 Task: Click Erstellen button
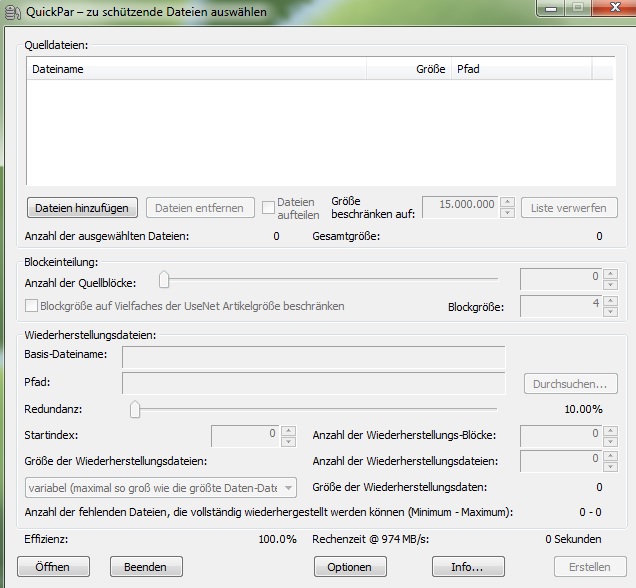(590, 567)
